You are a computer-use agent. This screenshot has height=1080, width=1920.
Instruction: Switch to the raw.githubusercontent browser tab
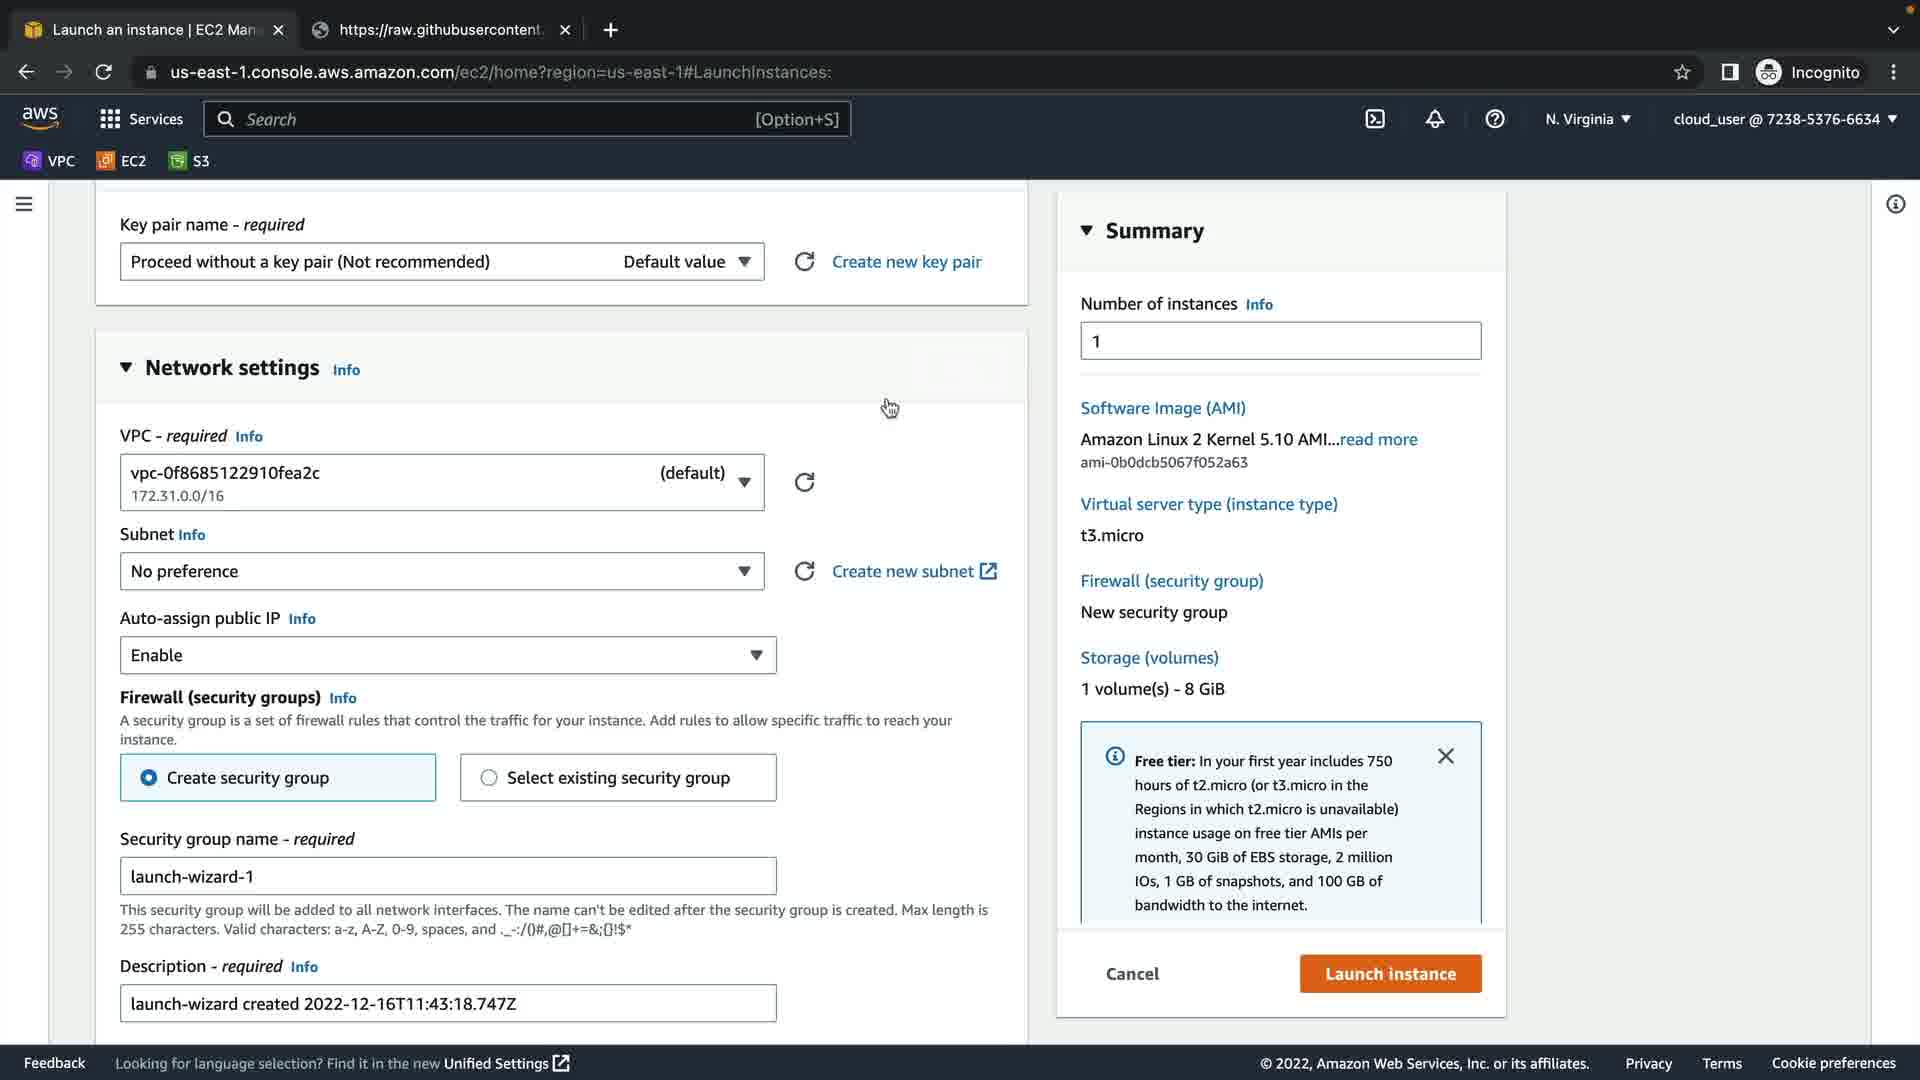pos(440,30)
